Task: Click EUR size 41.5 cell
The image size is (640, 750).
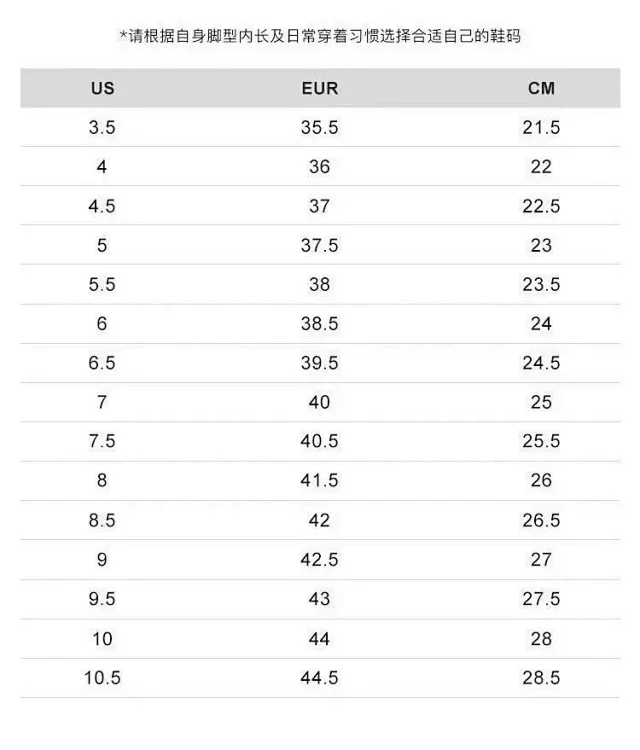Action: coord(319,480)
